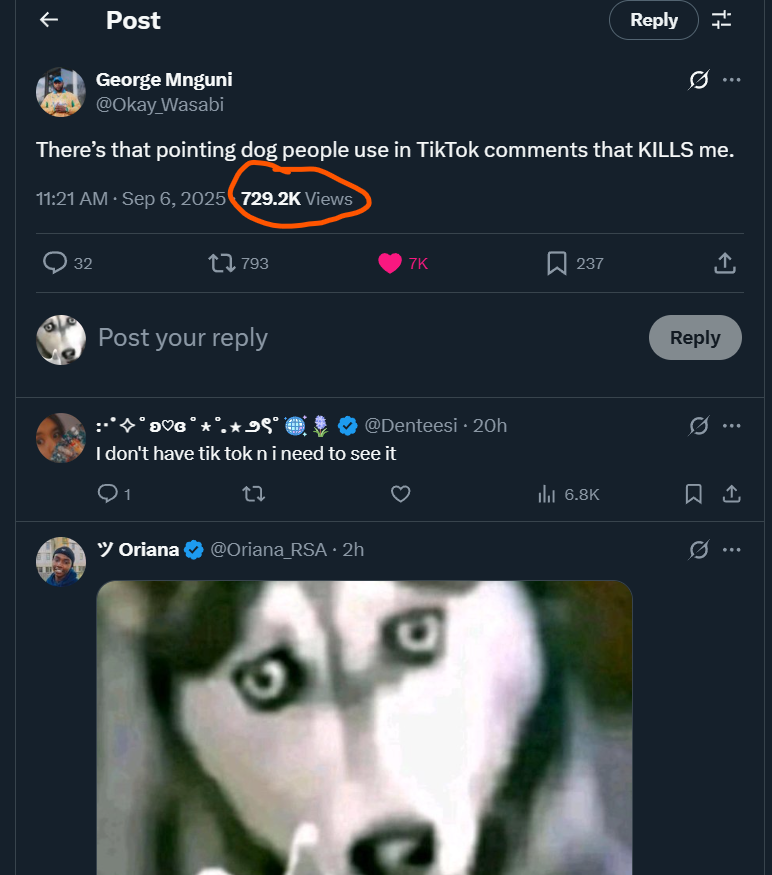Open the share icon on George's post
The height and width of the screenshot is (875, 772).
pos(724,263)
